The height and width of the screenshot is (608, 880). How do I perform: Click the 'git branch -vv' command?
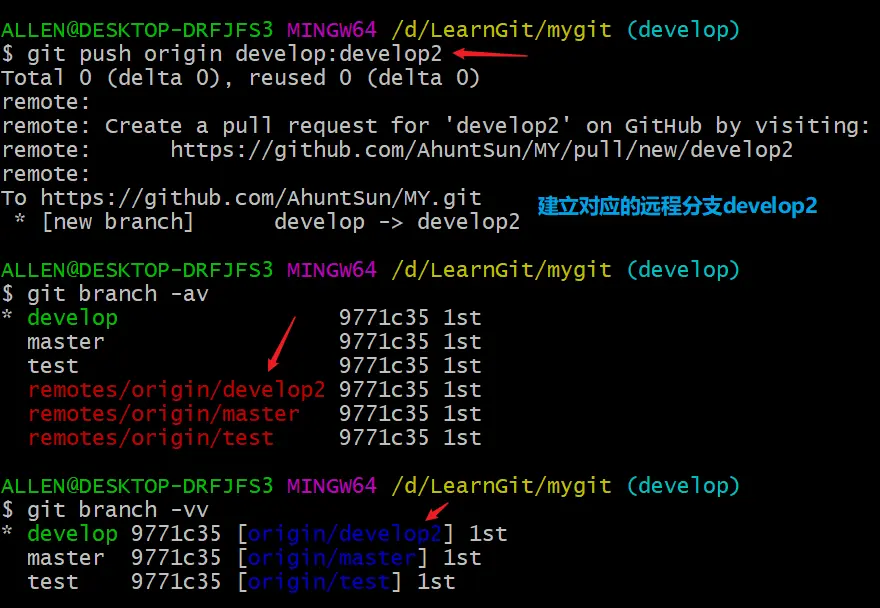[118, 510]
